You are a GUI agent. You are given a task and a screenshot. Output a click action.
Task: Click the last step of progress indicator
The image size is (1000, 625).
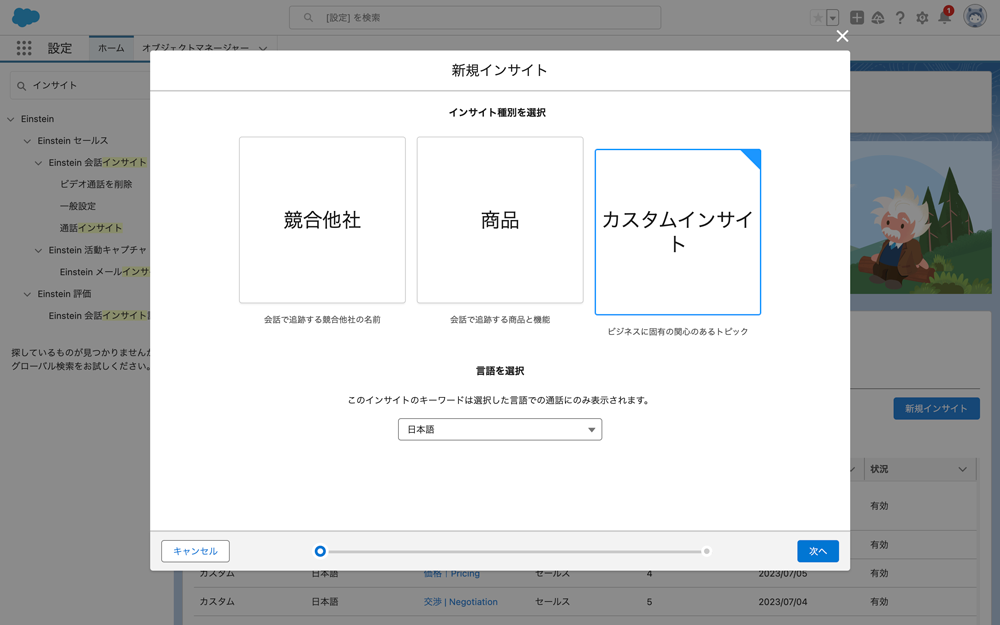click(707, 551)
